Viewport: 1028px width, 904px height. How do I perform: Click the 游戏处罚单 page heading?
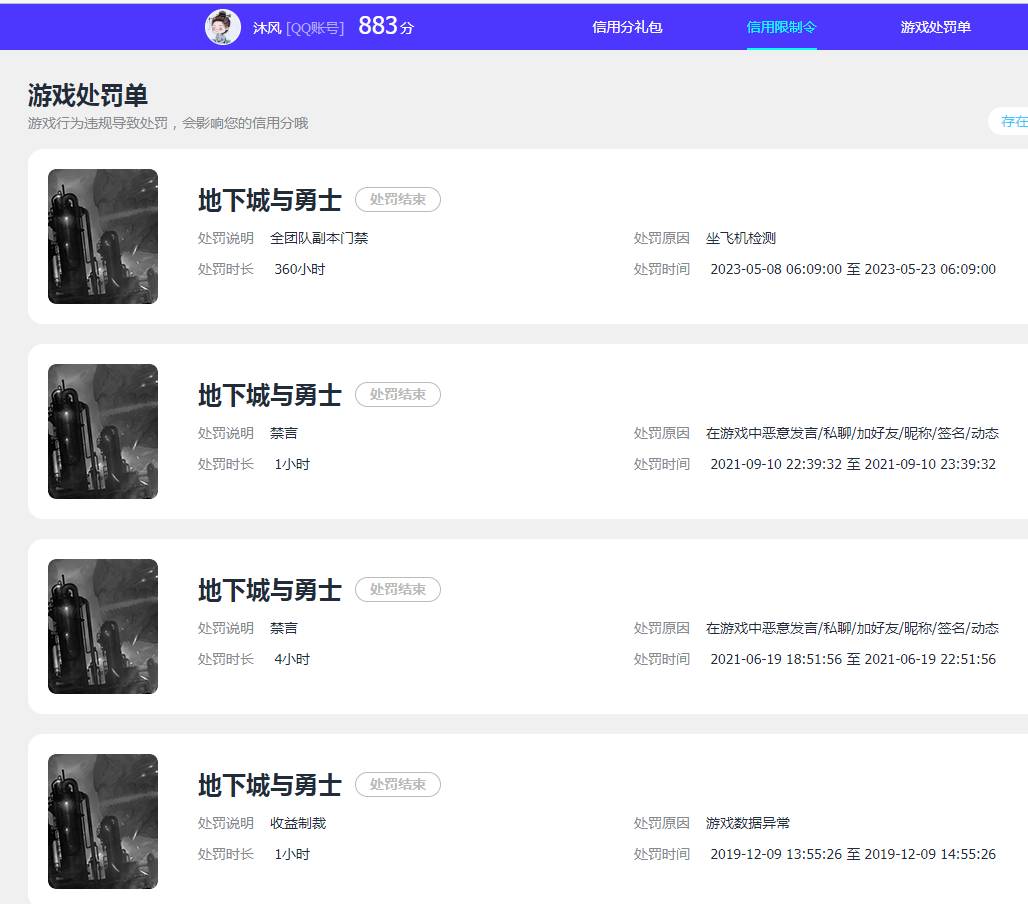click(88, 96)
